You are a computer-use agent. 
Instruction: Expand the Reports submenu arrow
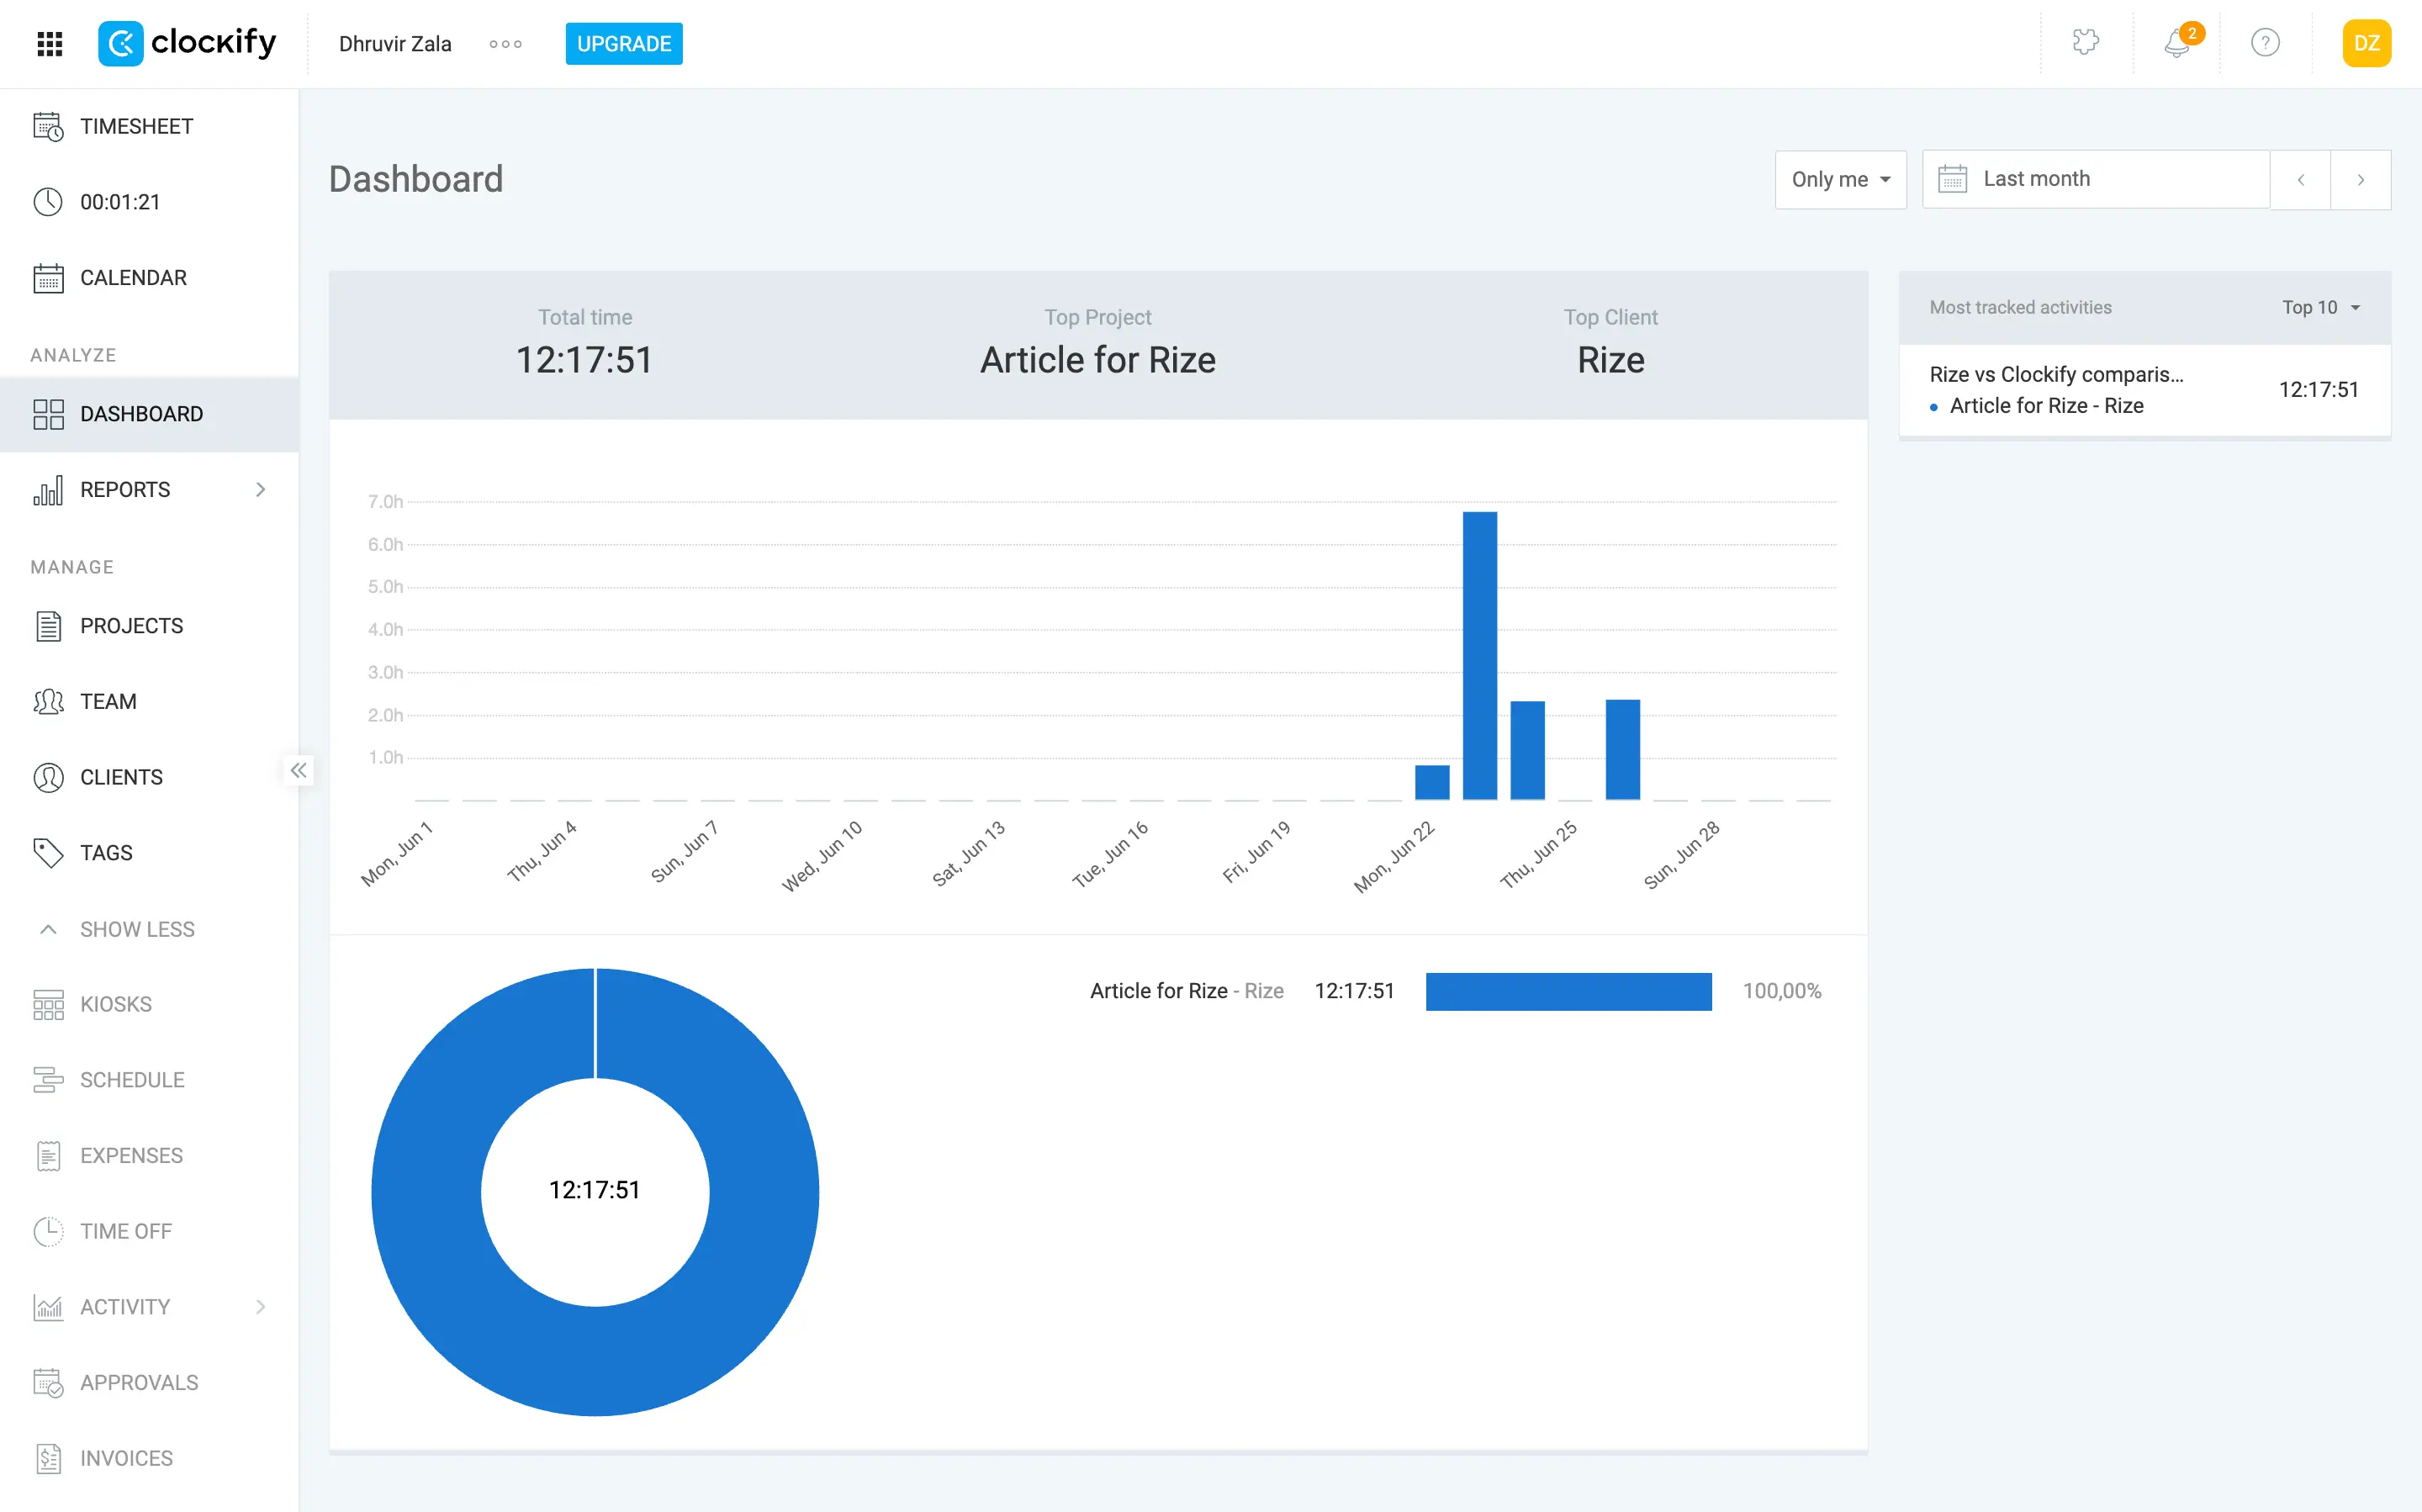point(261,490)
